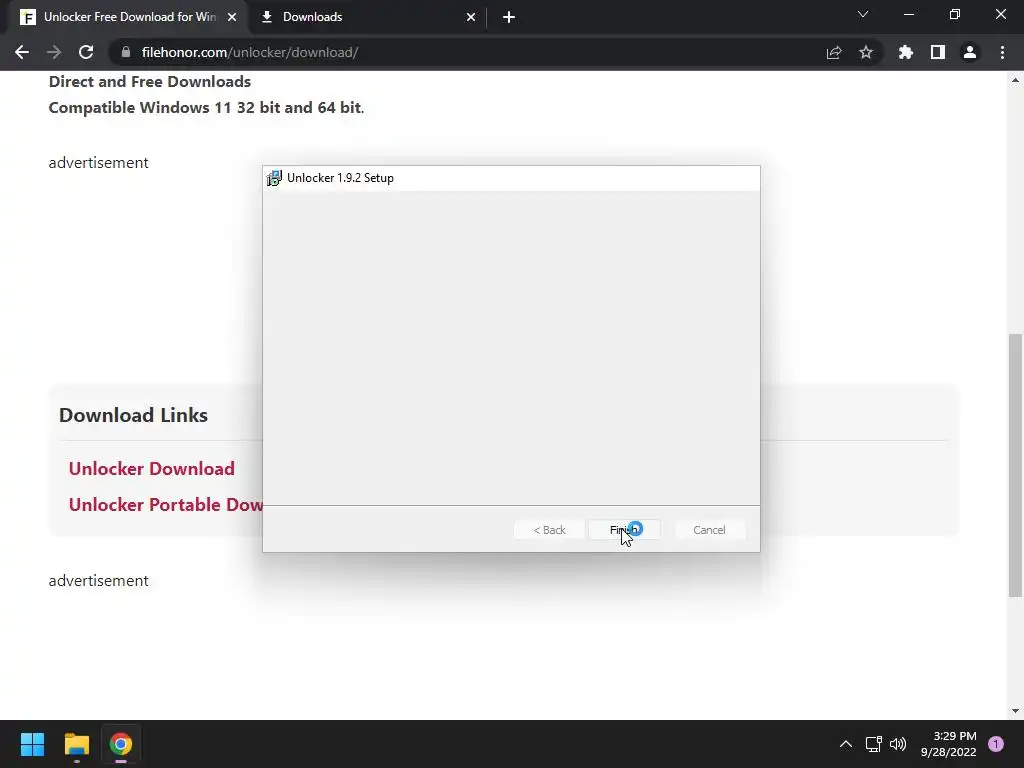This screenshot has width=1024, height=768.
Task: Close the Unlocker Free Download tab
Action: (x=232, y=17)
